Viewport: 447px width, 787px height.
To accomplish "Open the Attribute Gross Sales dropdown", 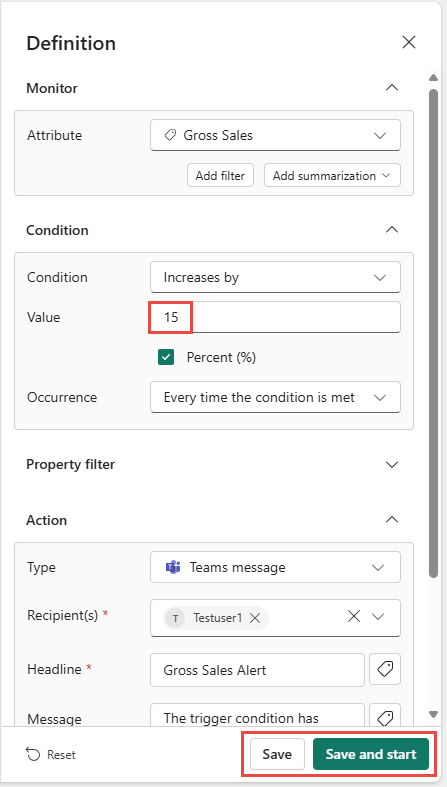I will [x=275, y=135].
